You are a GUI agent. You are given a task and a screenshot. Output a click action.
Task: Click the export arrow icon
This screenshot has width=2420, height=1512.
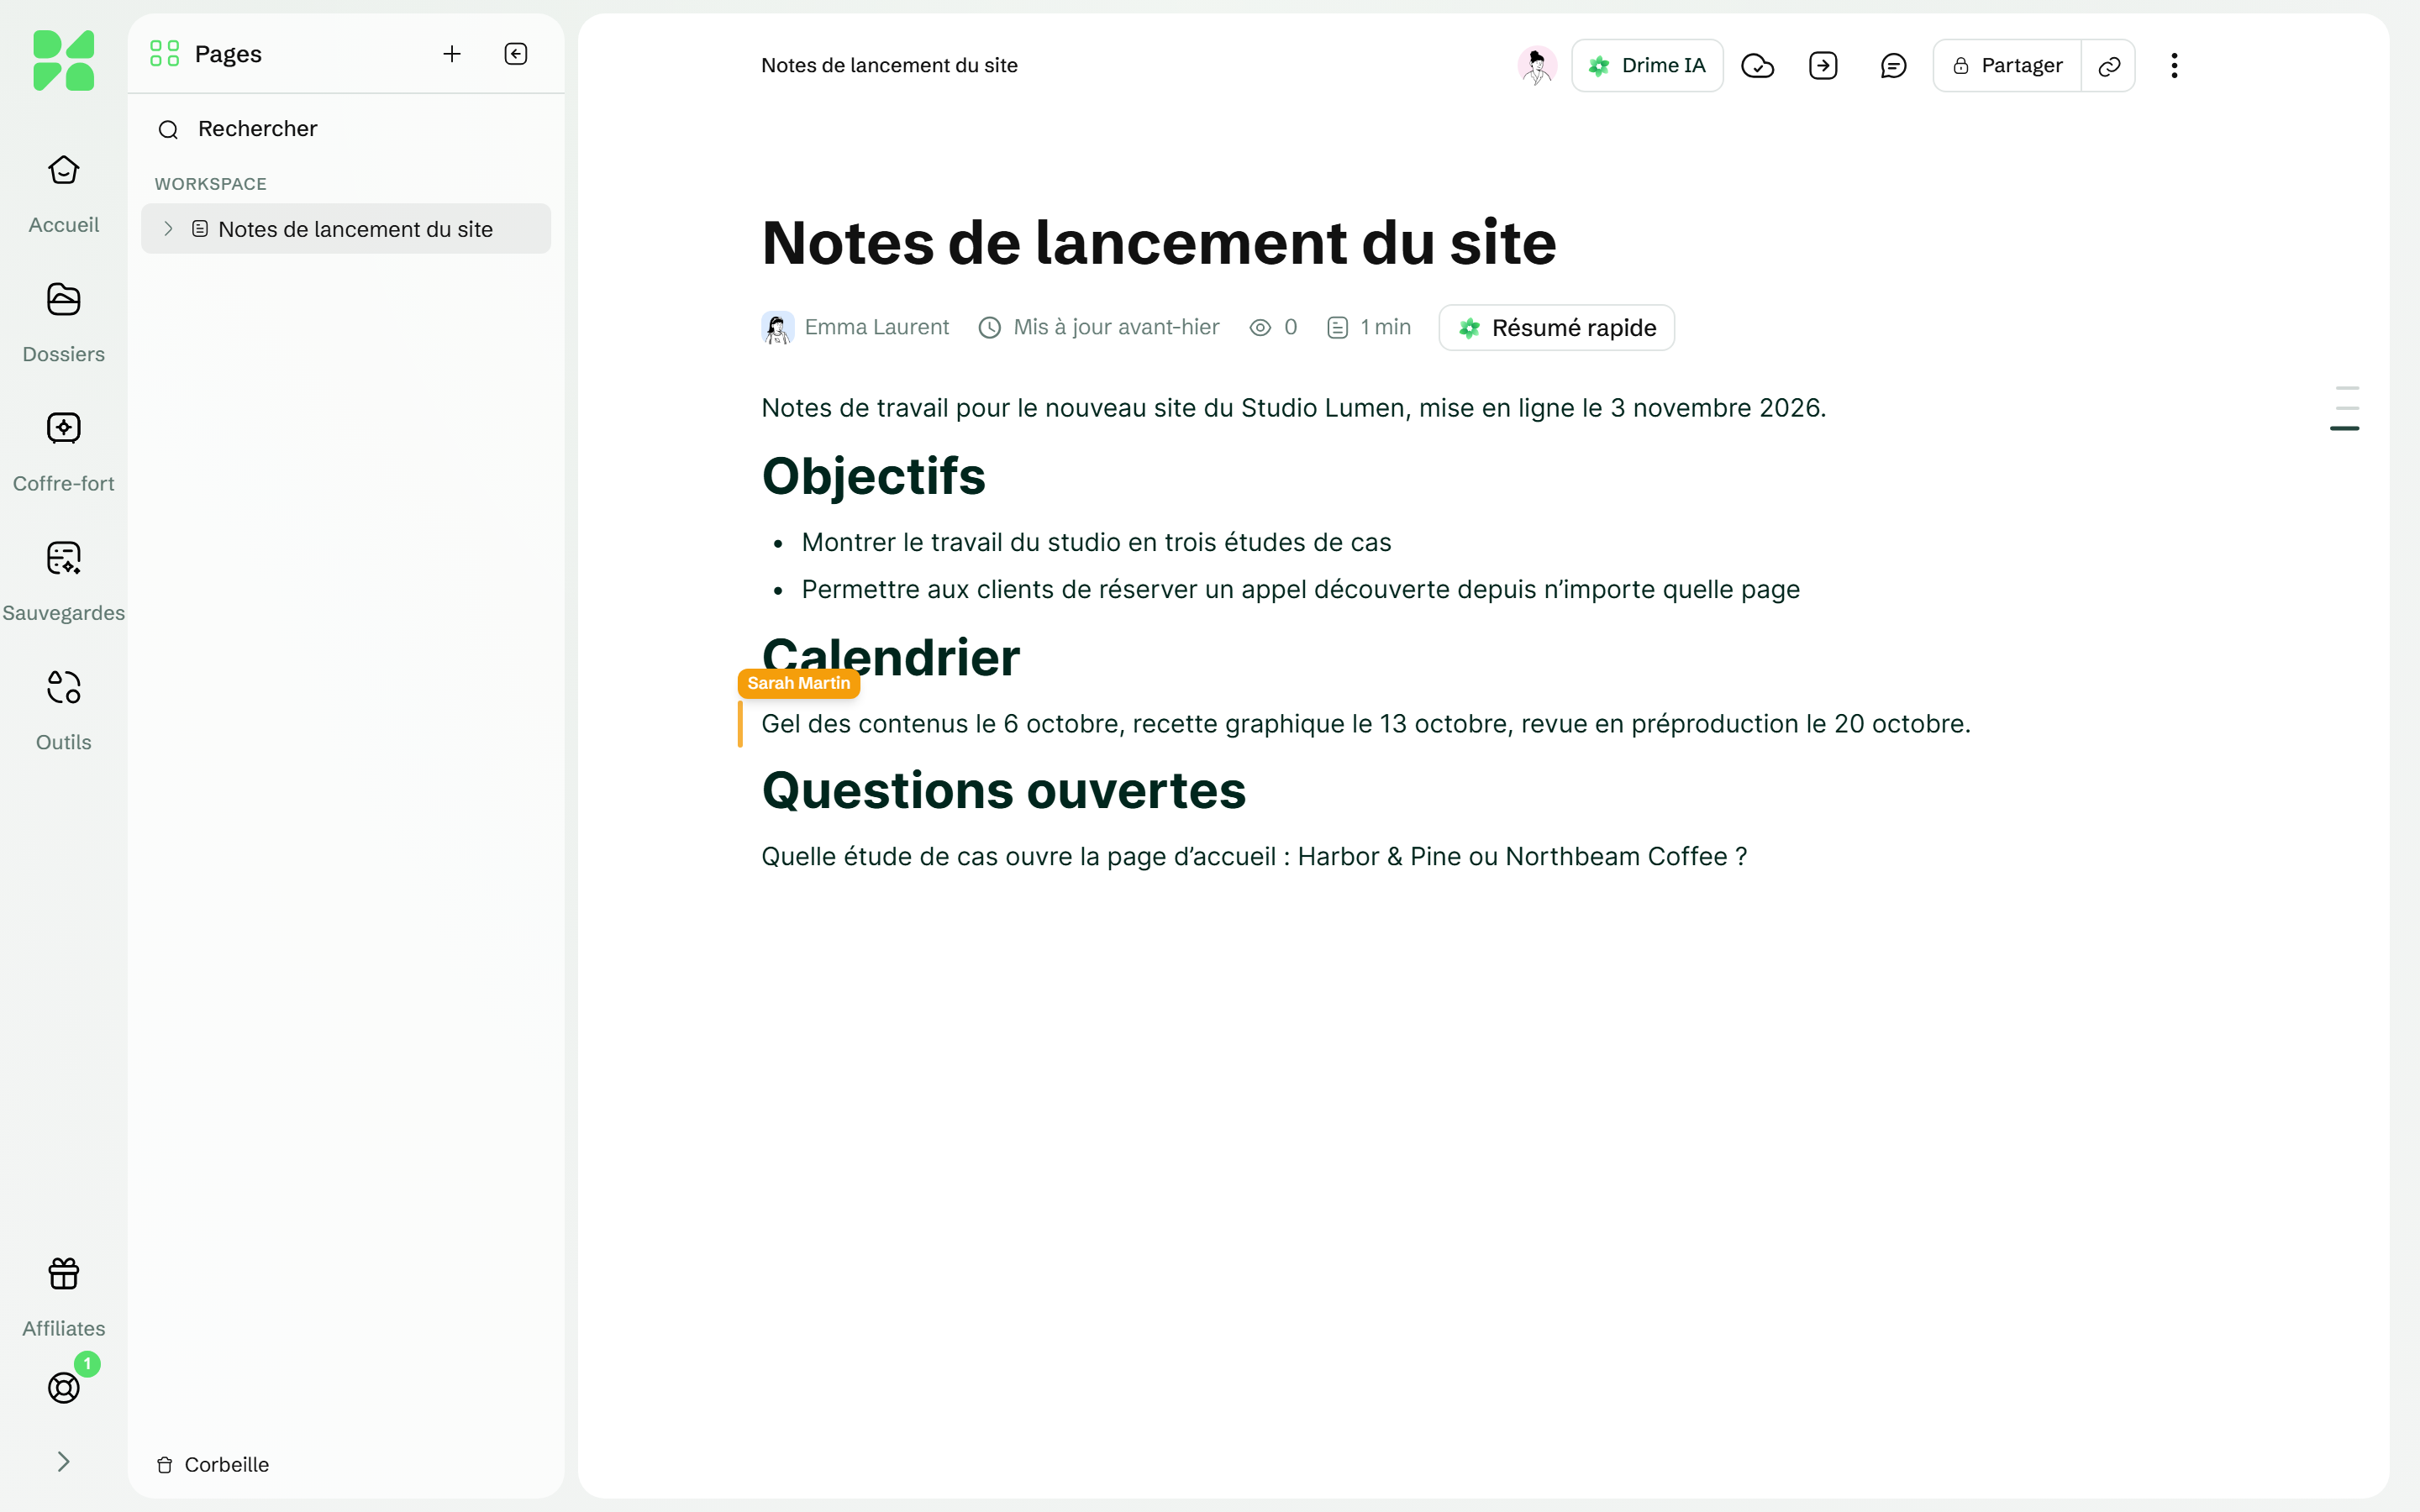(1823, 66)
